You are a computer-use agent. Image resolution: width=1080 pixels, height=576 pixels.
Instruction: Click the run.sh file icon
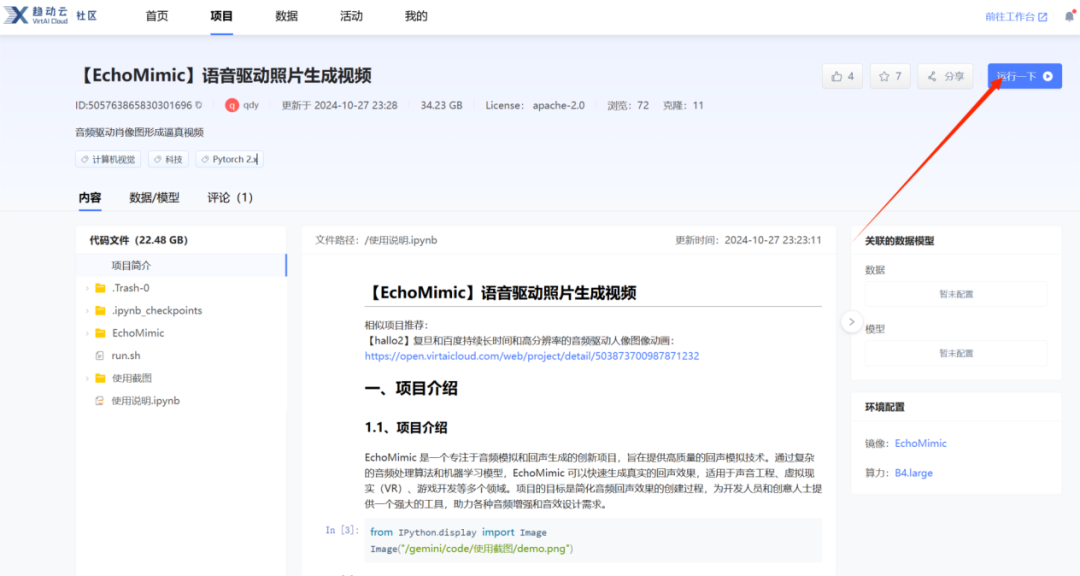100,356
